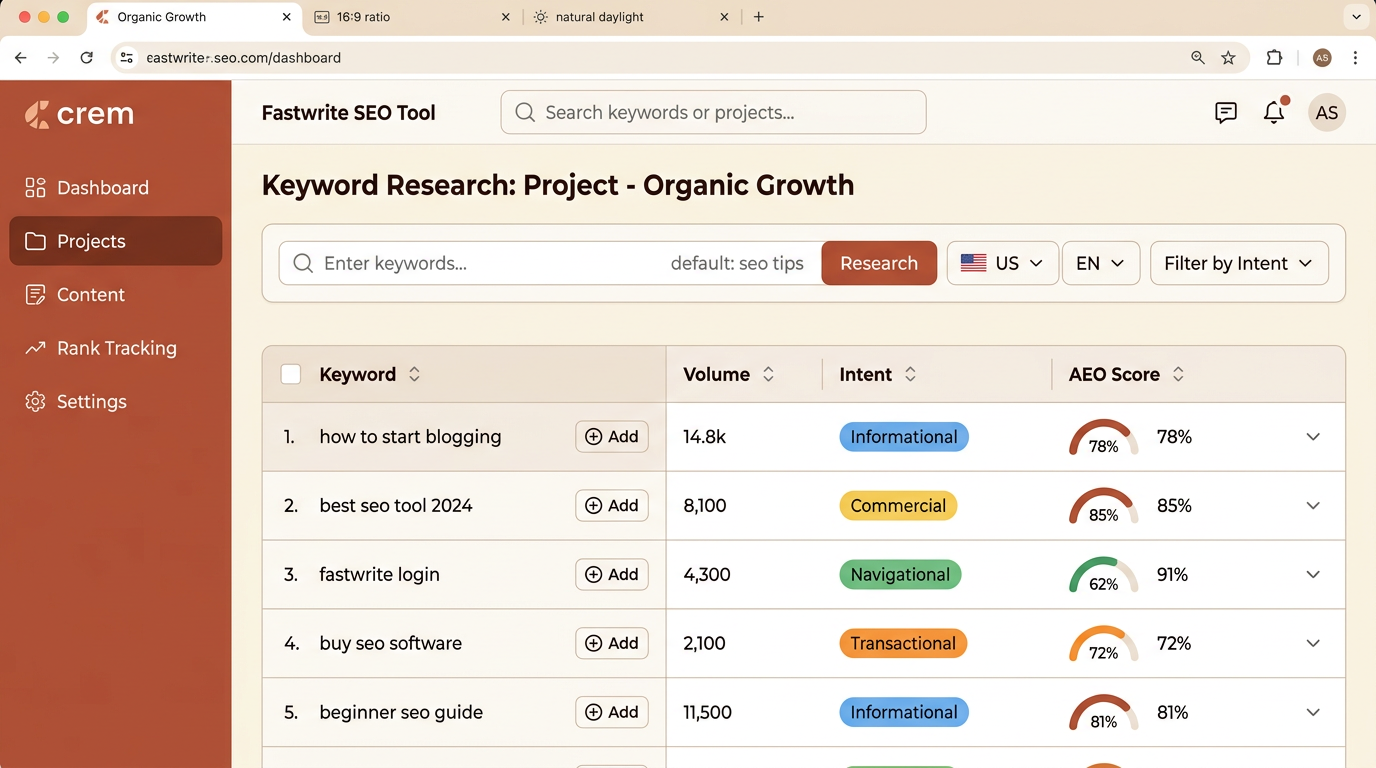
Task: Close the Organic Growth tab
Action: click(287, 17)
